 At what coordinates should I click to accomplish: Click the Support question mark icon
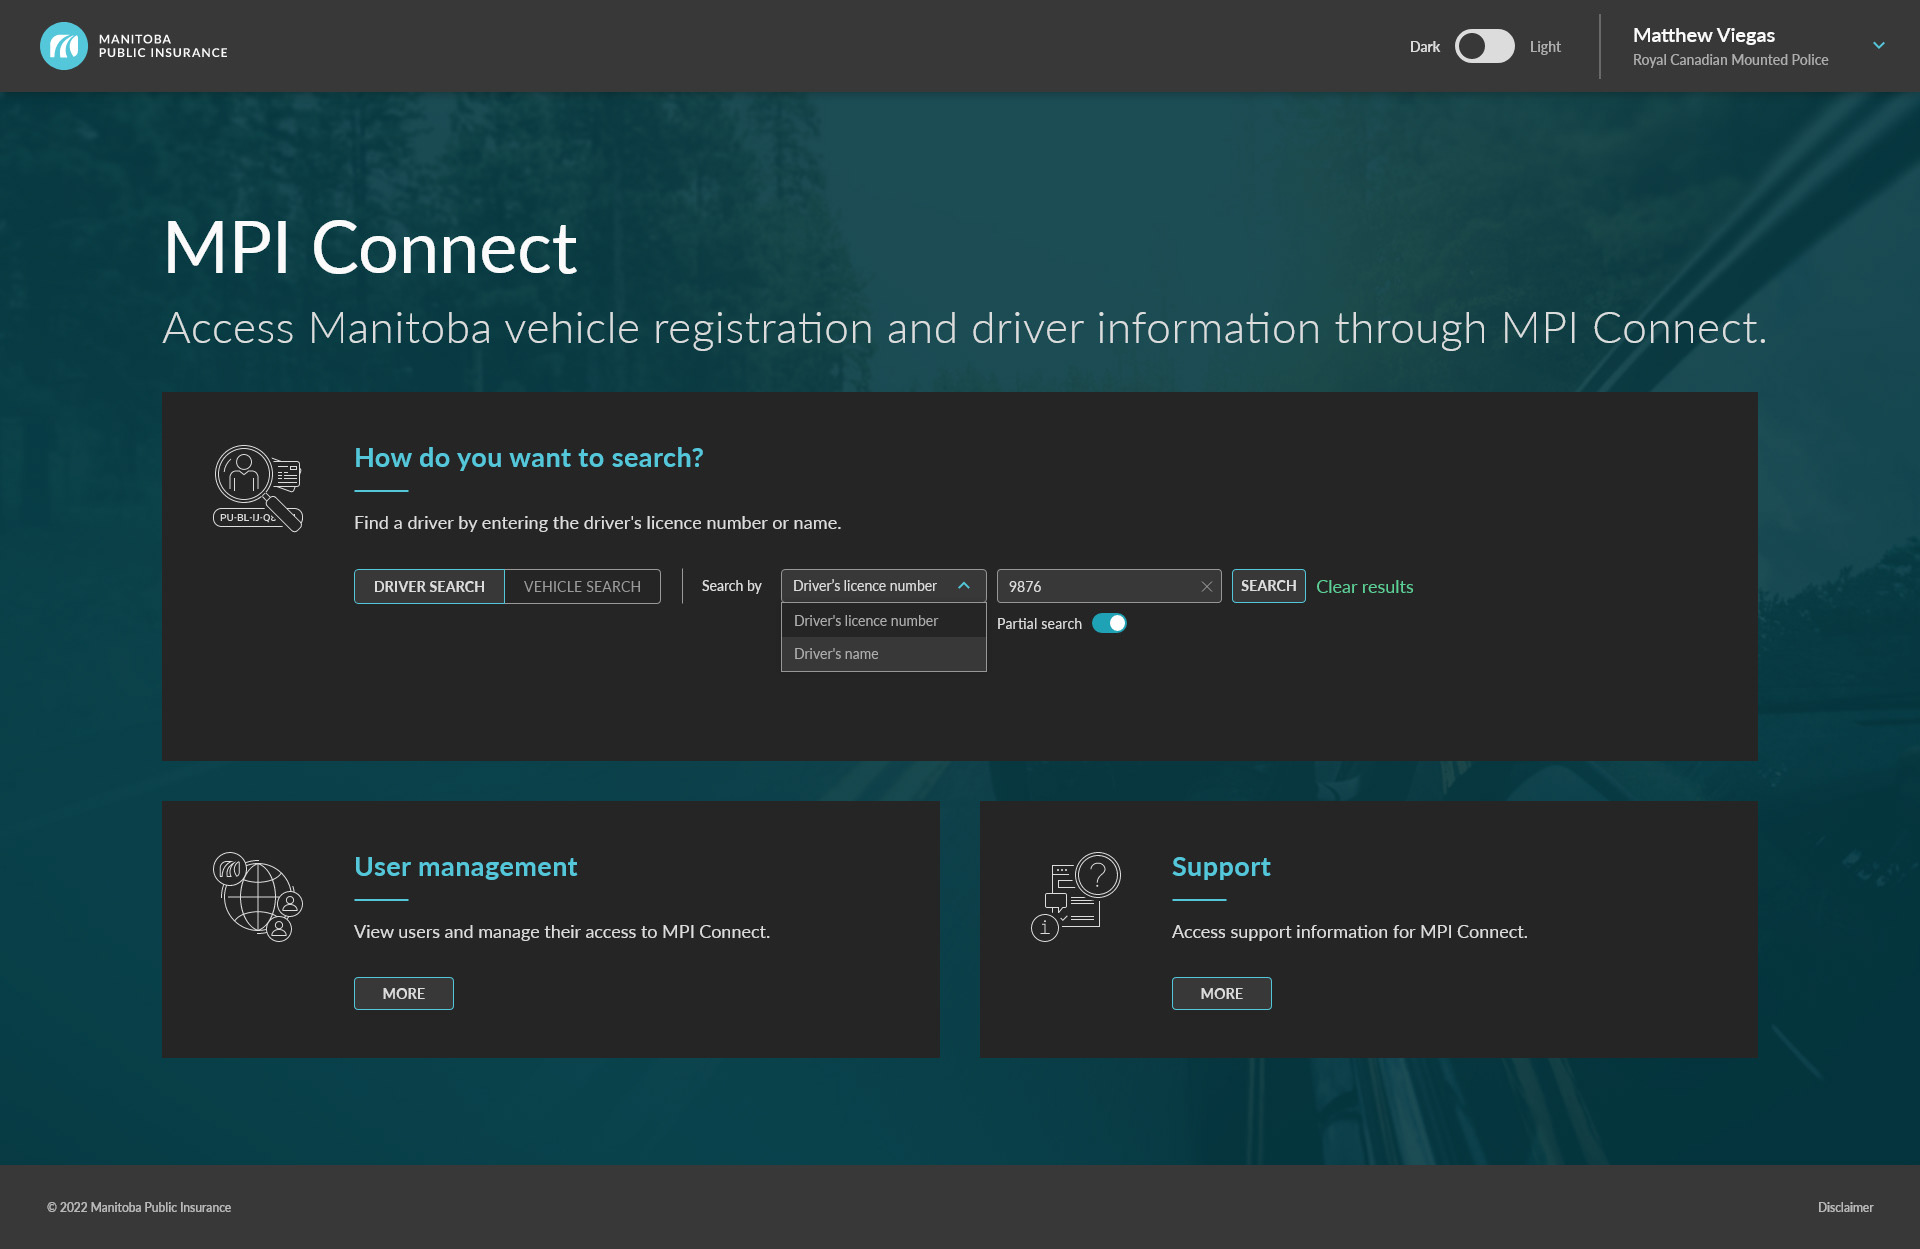click(1076, 897)
